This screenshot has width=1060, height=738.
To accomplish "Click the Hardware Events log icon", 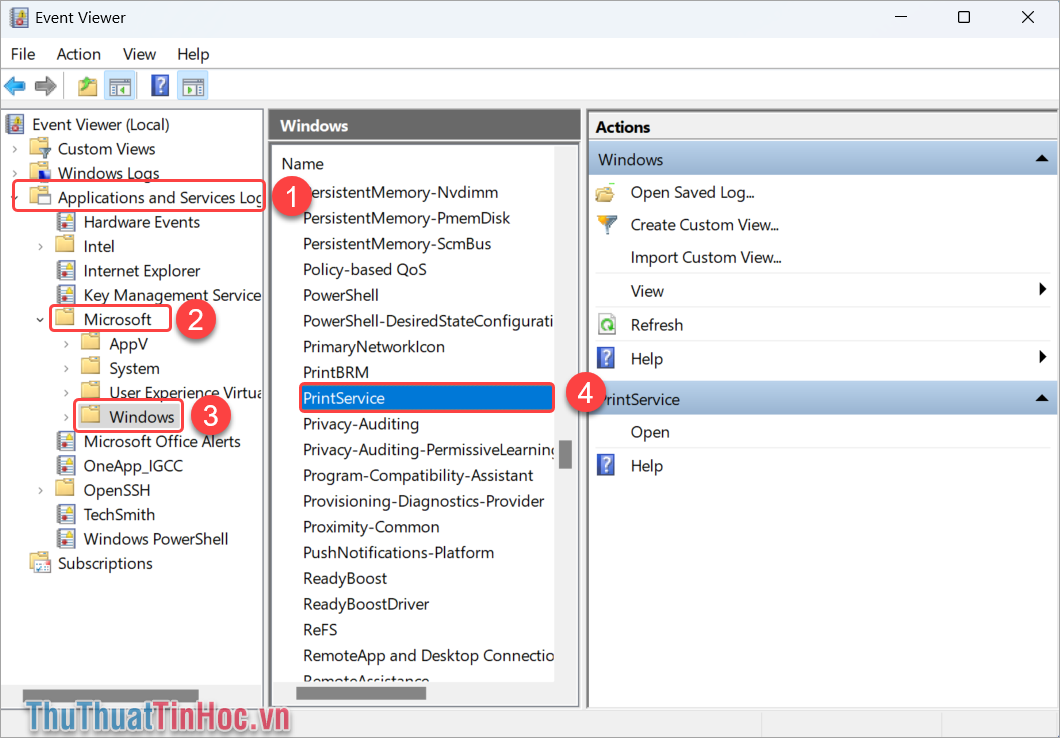I will (x=66, y=222).
